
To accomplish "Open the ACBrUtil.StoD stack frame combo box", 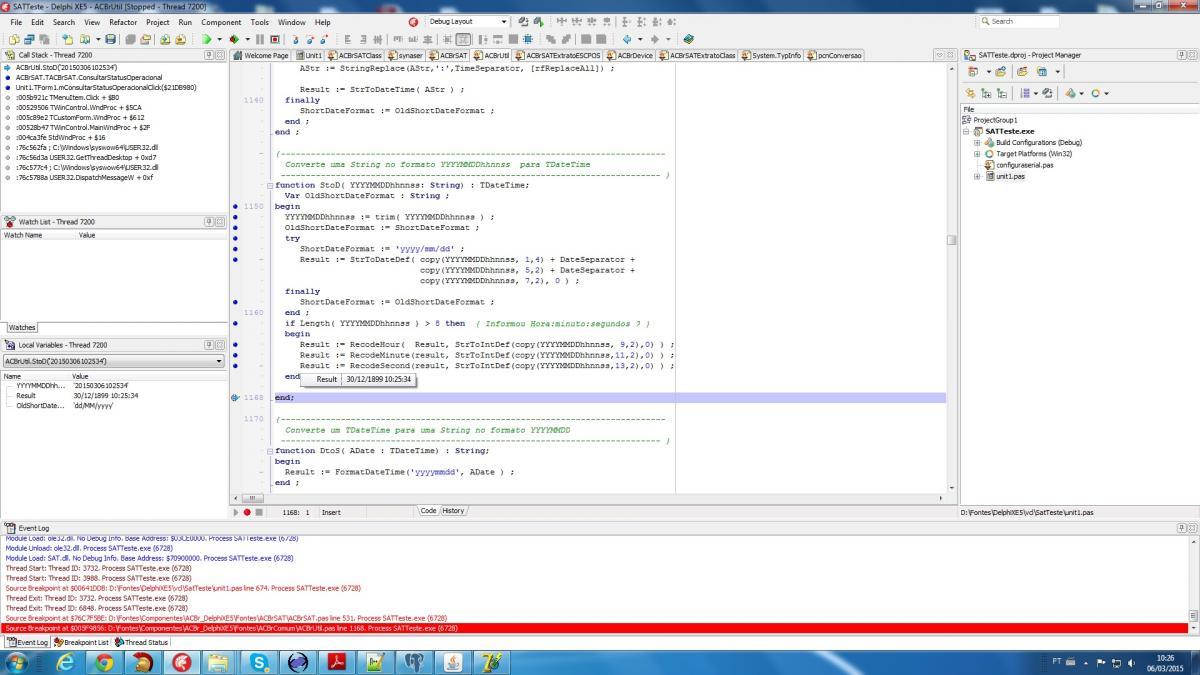I will (x=113, y=361).
